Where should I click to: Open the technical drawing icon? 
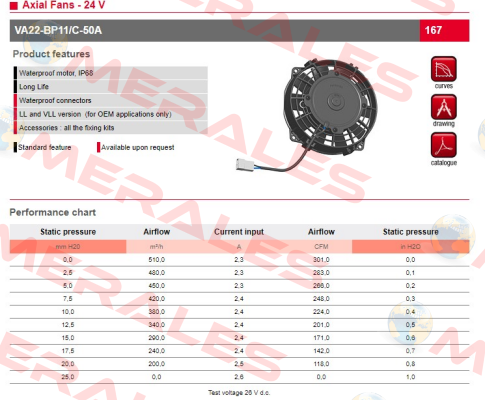[x=444, y=107]
